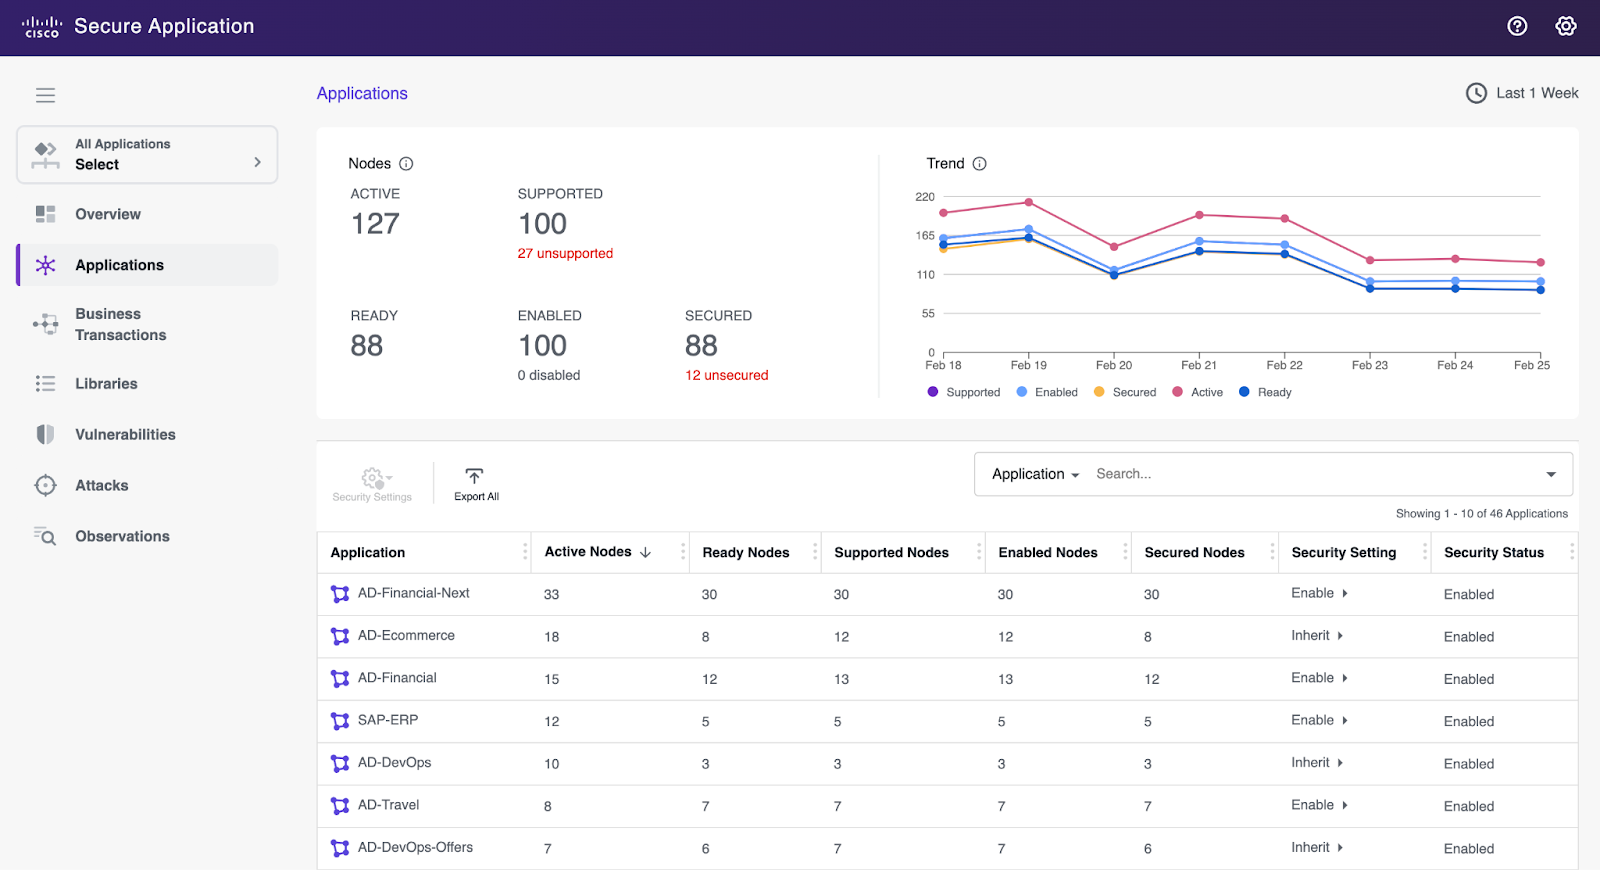Screen dimensions: 1600x870
Task: Click the Feb 19 Active data point
Action: pyautogui.click(x=1028, y=202)
